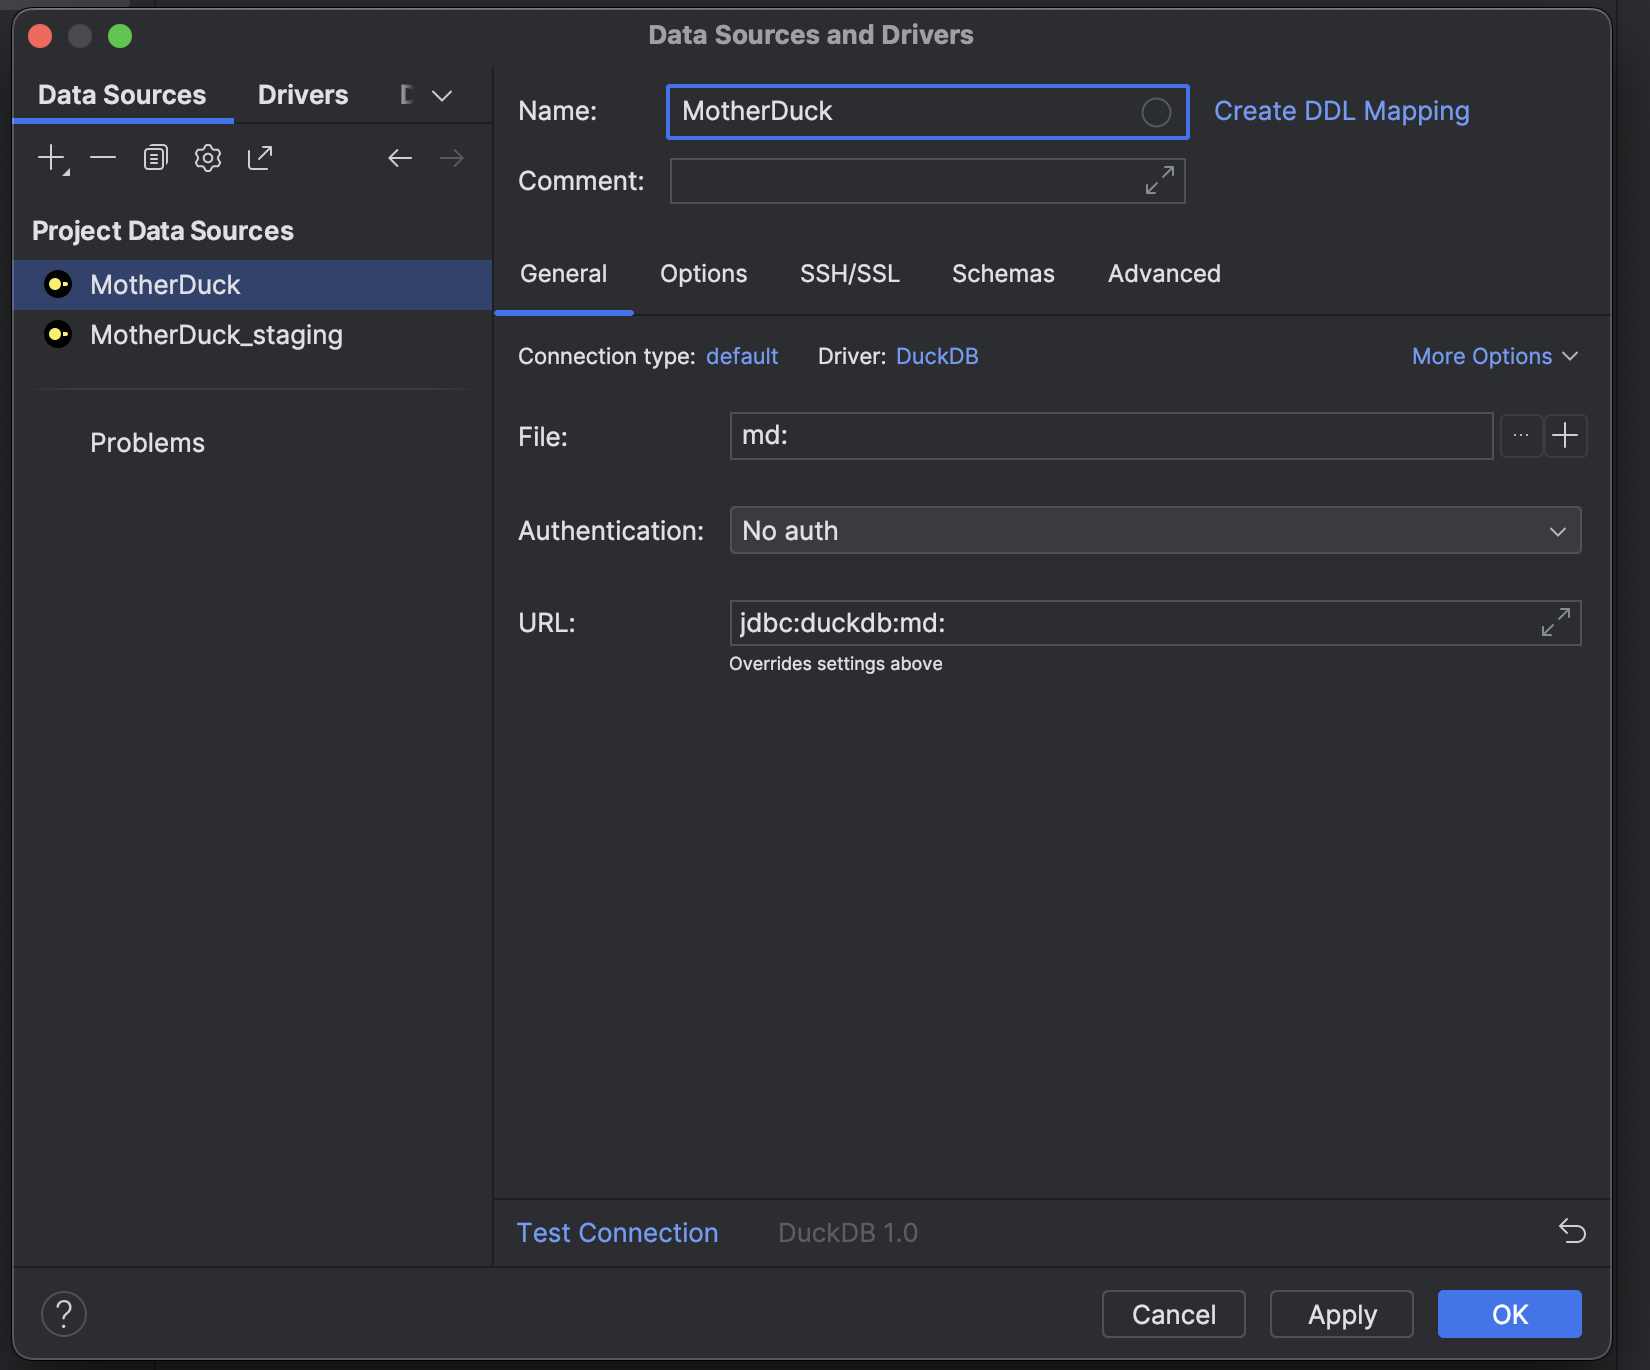Screen dimensions: 1650x1370
Task: Click the add data source plus icon
Action: point(52,158)
